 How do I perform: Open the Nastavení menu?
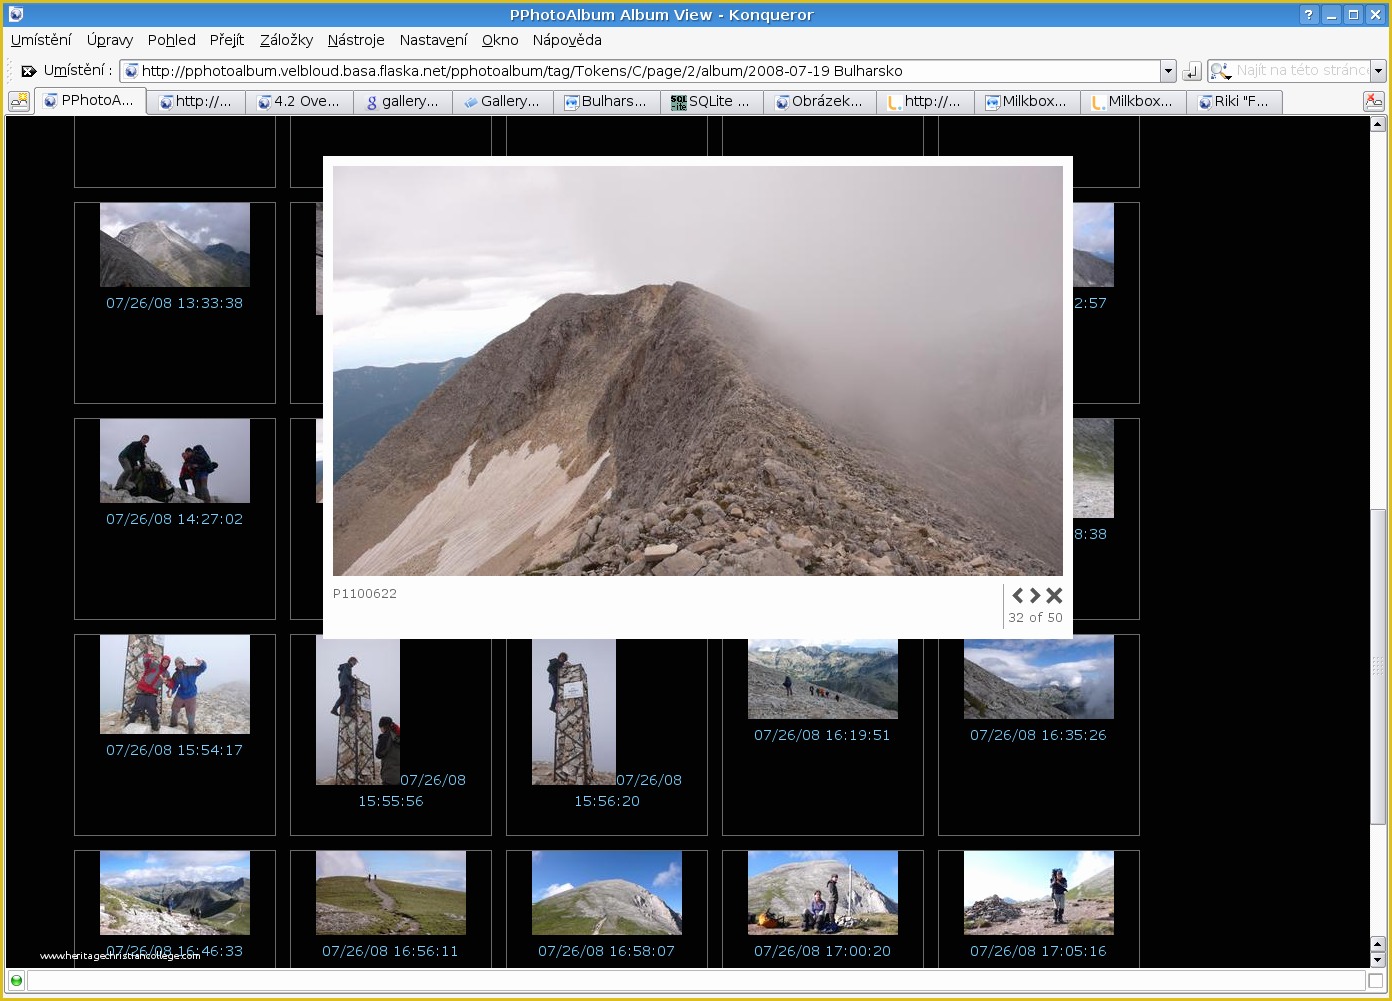[433, 40]
